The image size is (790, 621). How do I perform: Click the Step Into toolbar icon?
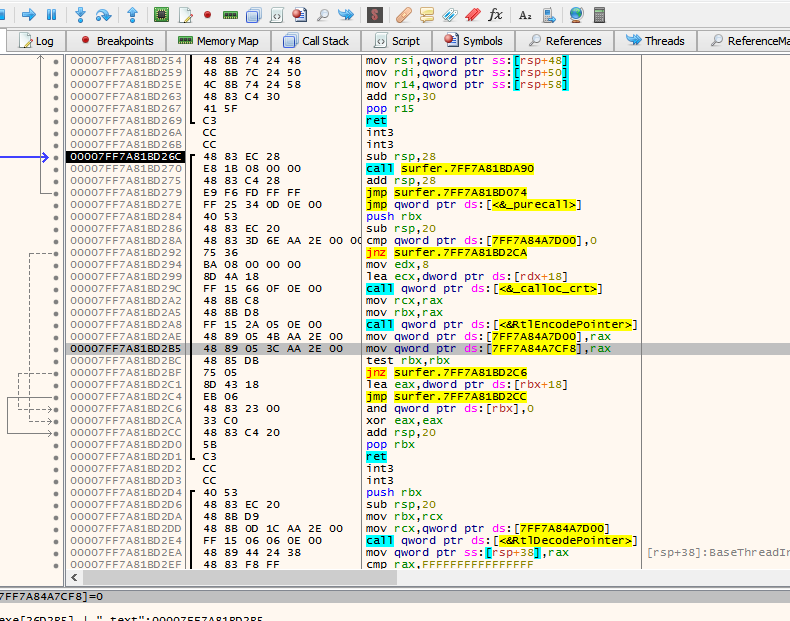click(81, 15)
